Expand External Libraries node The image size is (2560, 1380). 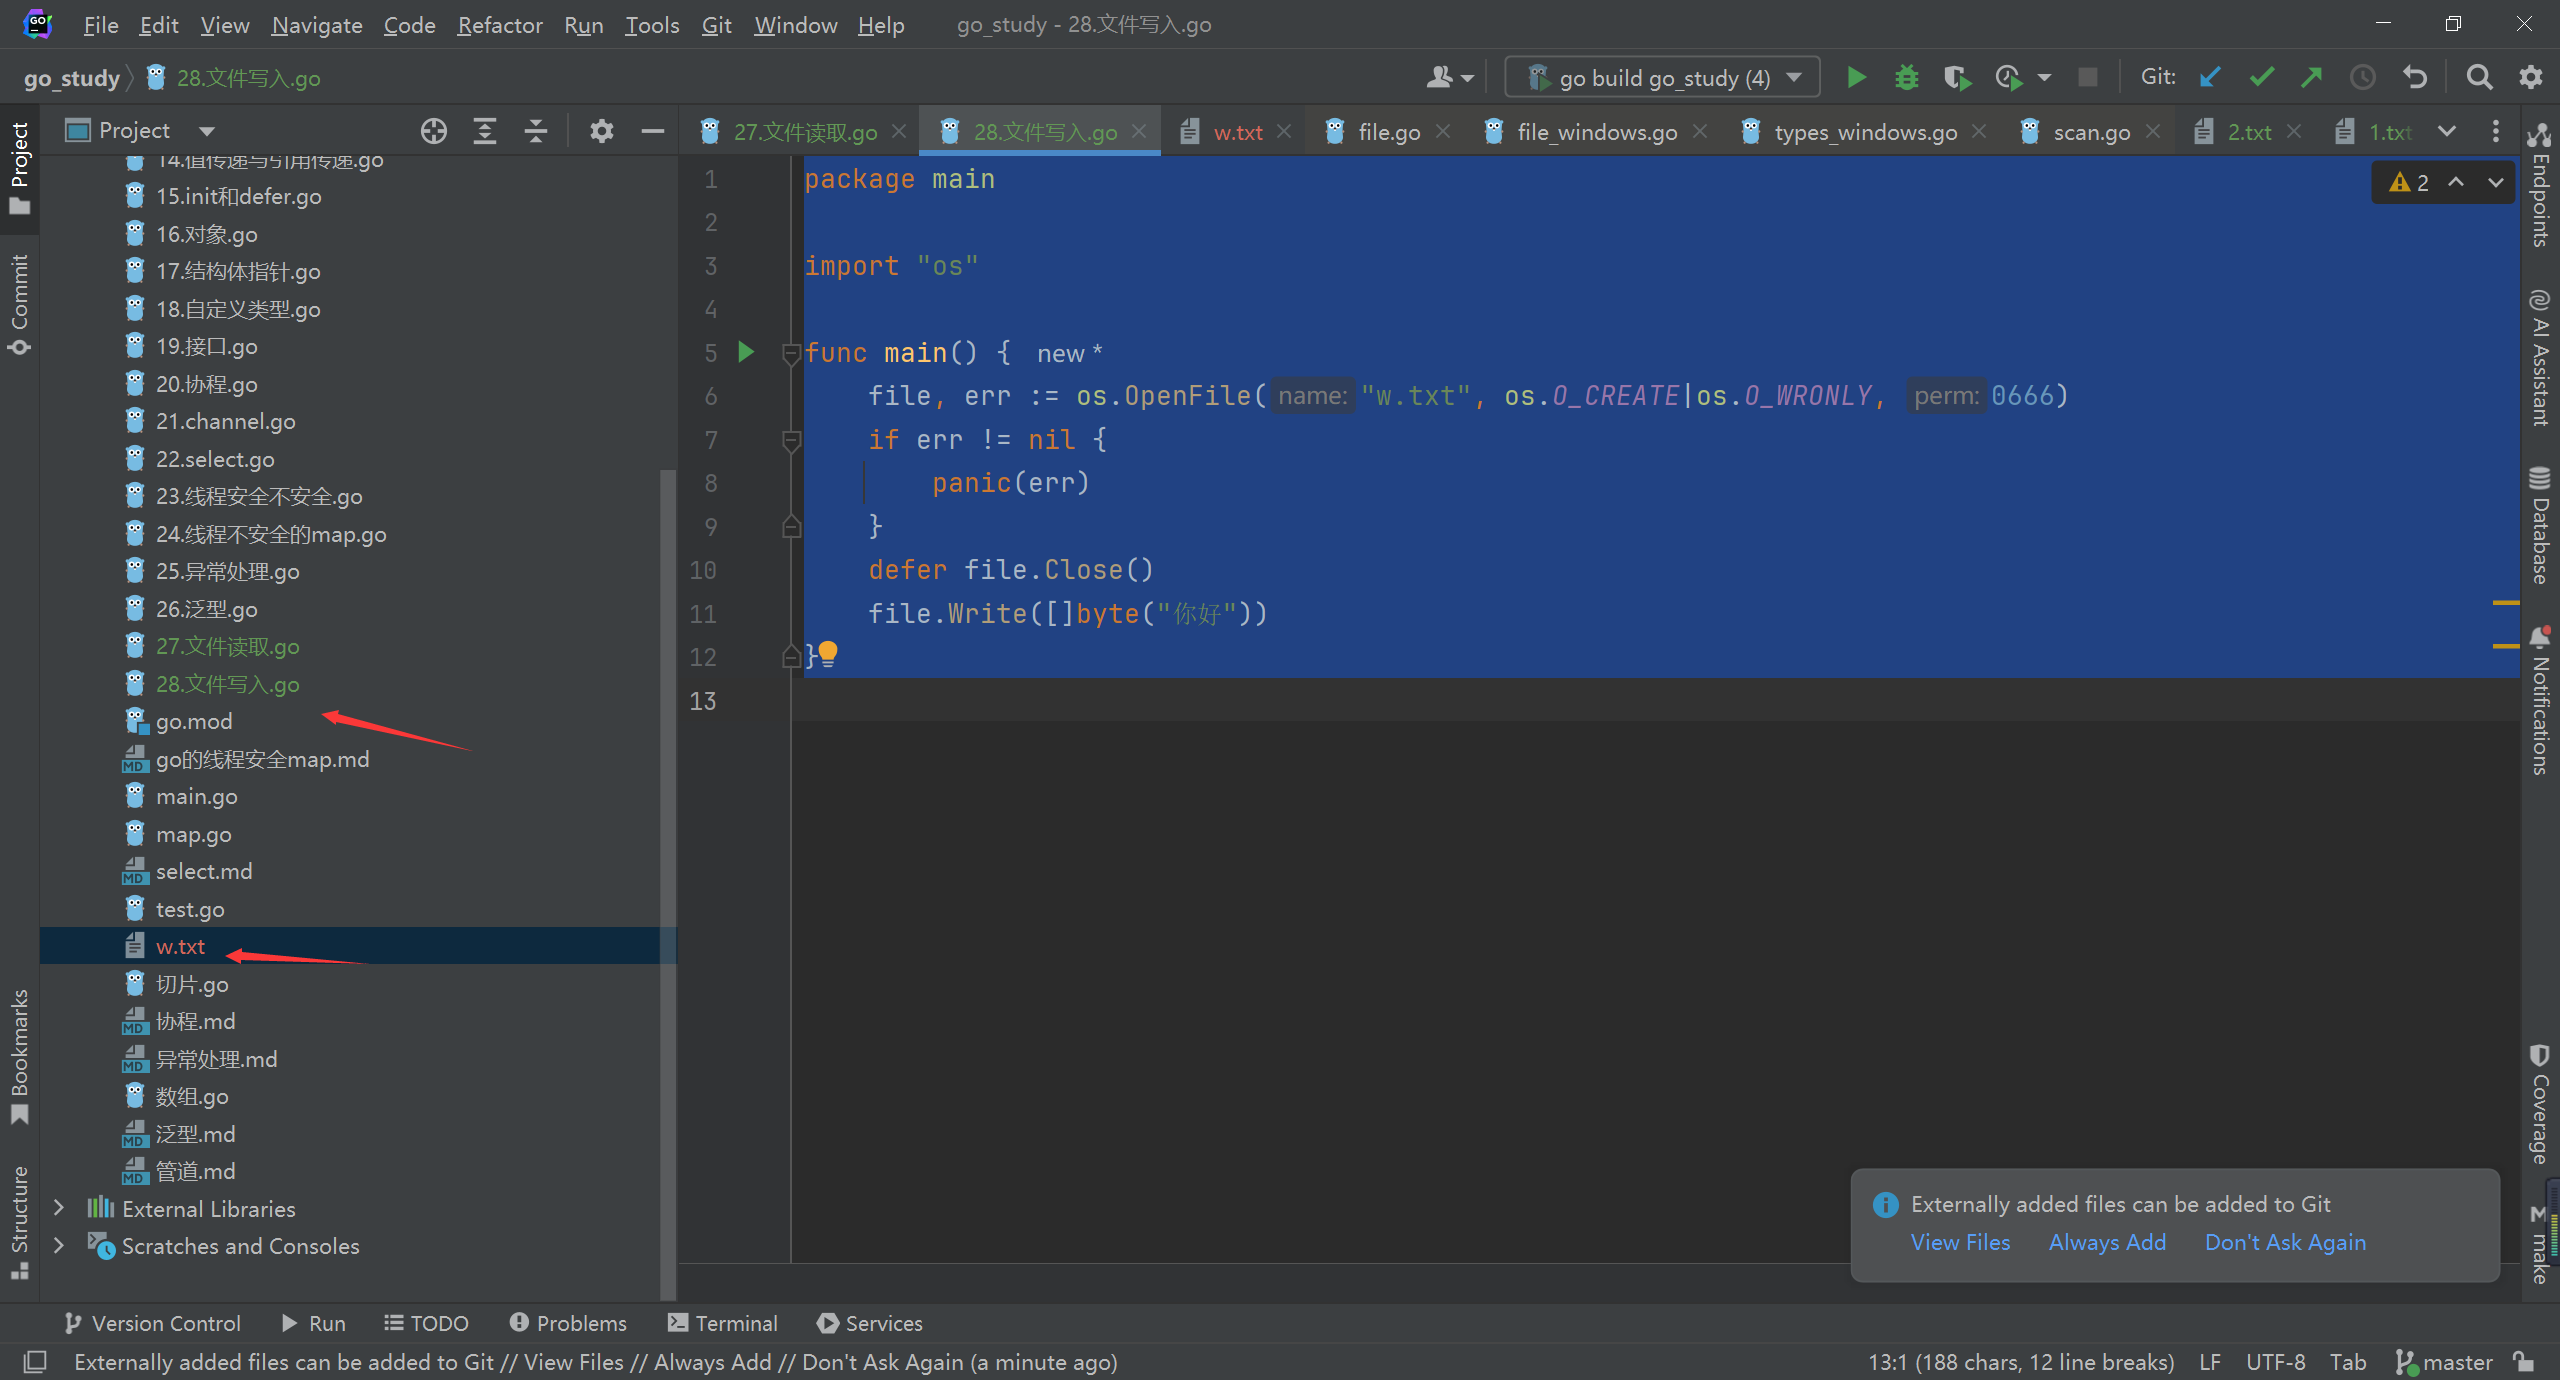click(59, 1208)
